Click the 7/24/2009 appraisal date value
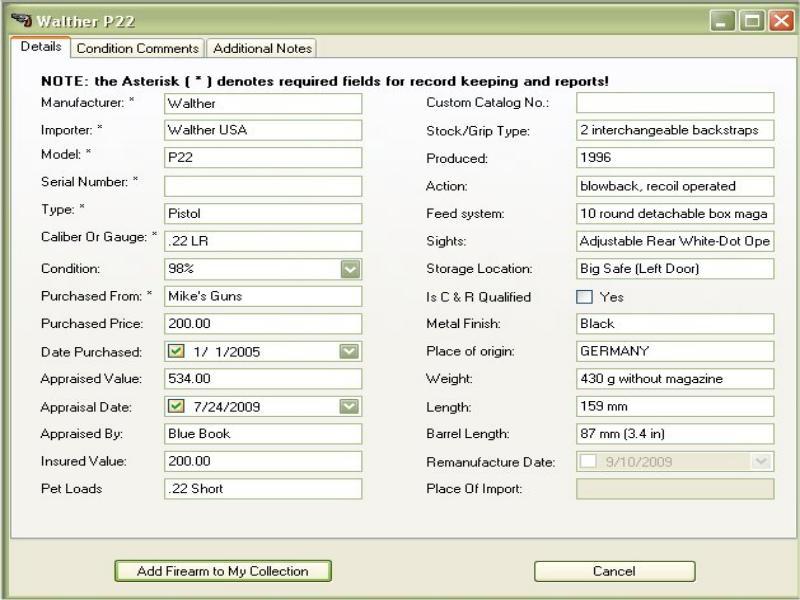The height and width of the screenshot is (600, 800). (x=227, y=407)
